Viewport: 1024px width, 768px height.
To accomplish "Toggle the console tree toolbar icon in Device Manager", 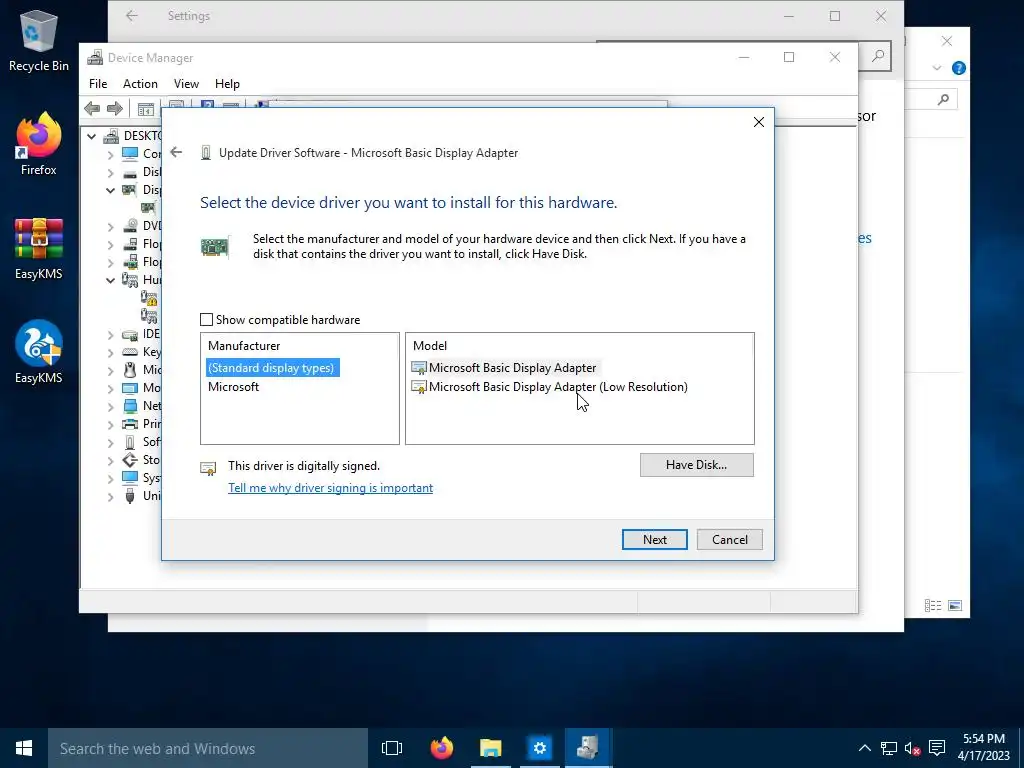I will (x=146, y=109).
